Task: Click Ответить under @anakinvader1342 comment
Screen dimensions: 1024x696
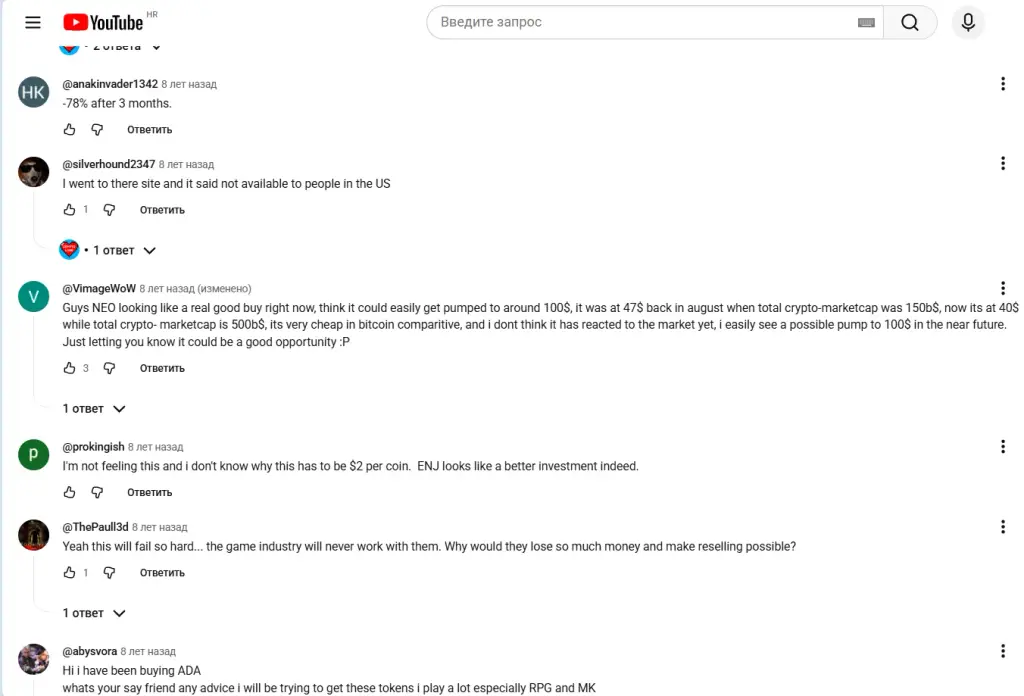Action: click(150, 129)
